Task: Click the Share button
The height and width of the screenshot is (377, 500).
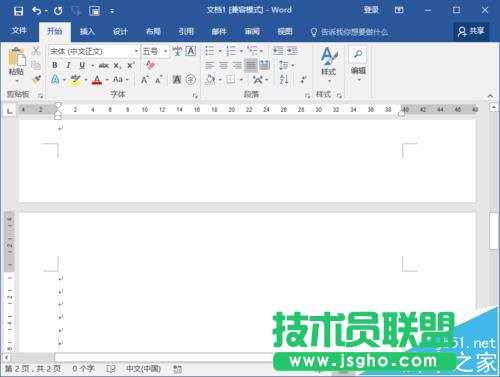Action: coord(471,32)
